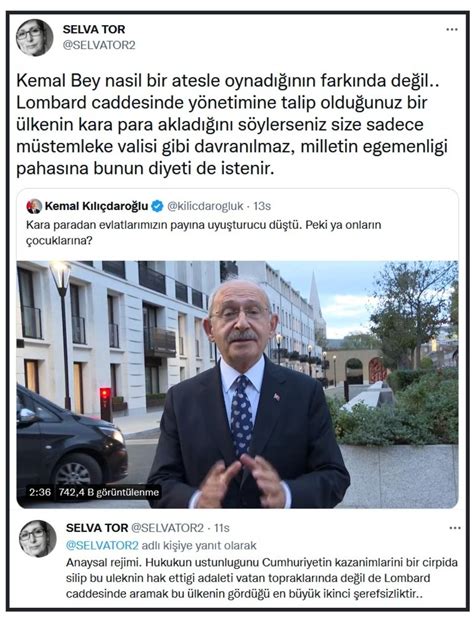The height and width of the screenshot is (627, 474).
Task: Click the 742,4 B görüntülenme view count
Action: pos(109,492)
